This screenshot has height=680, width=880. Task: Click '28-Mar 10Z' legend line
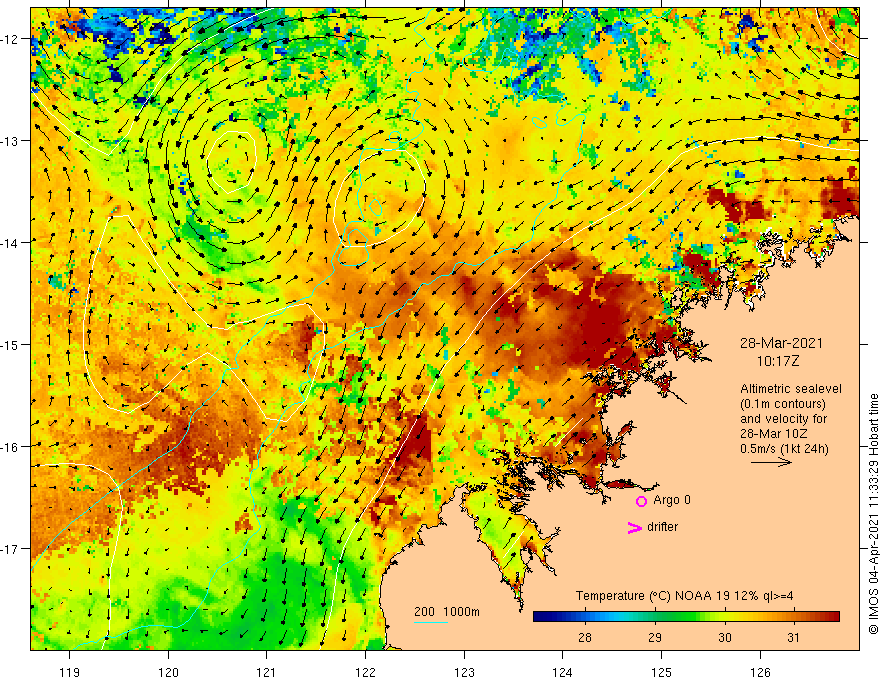(773, 434)
